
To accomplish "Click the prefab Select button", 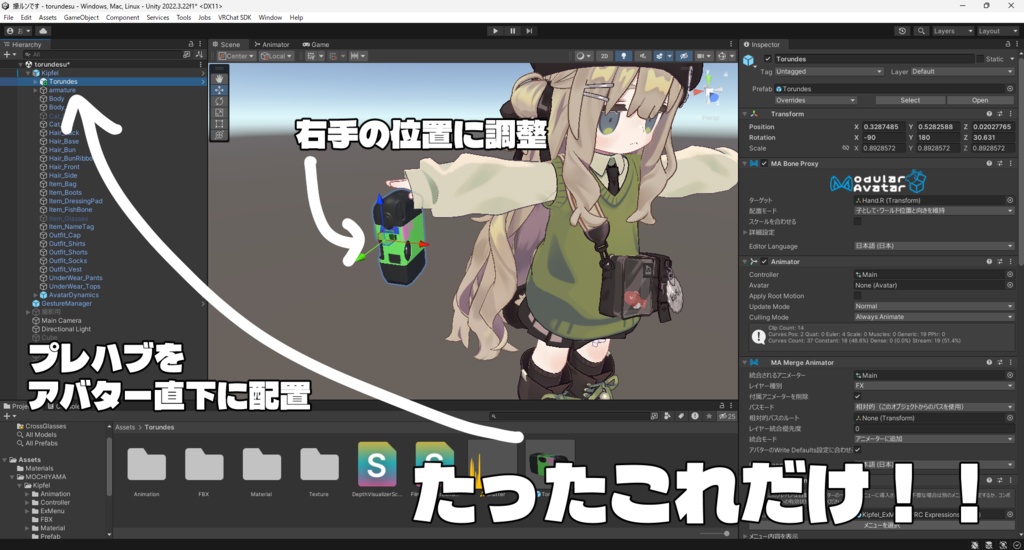I will [x=910, y=100].
